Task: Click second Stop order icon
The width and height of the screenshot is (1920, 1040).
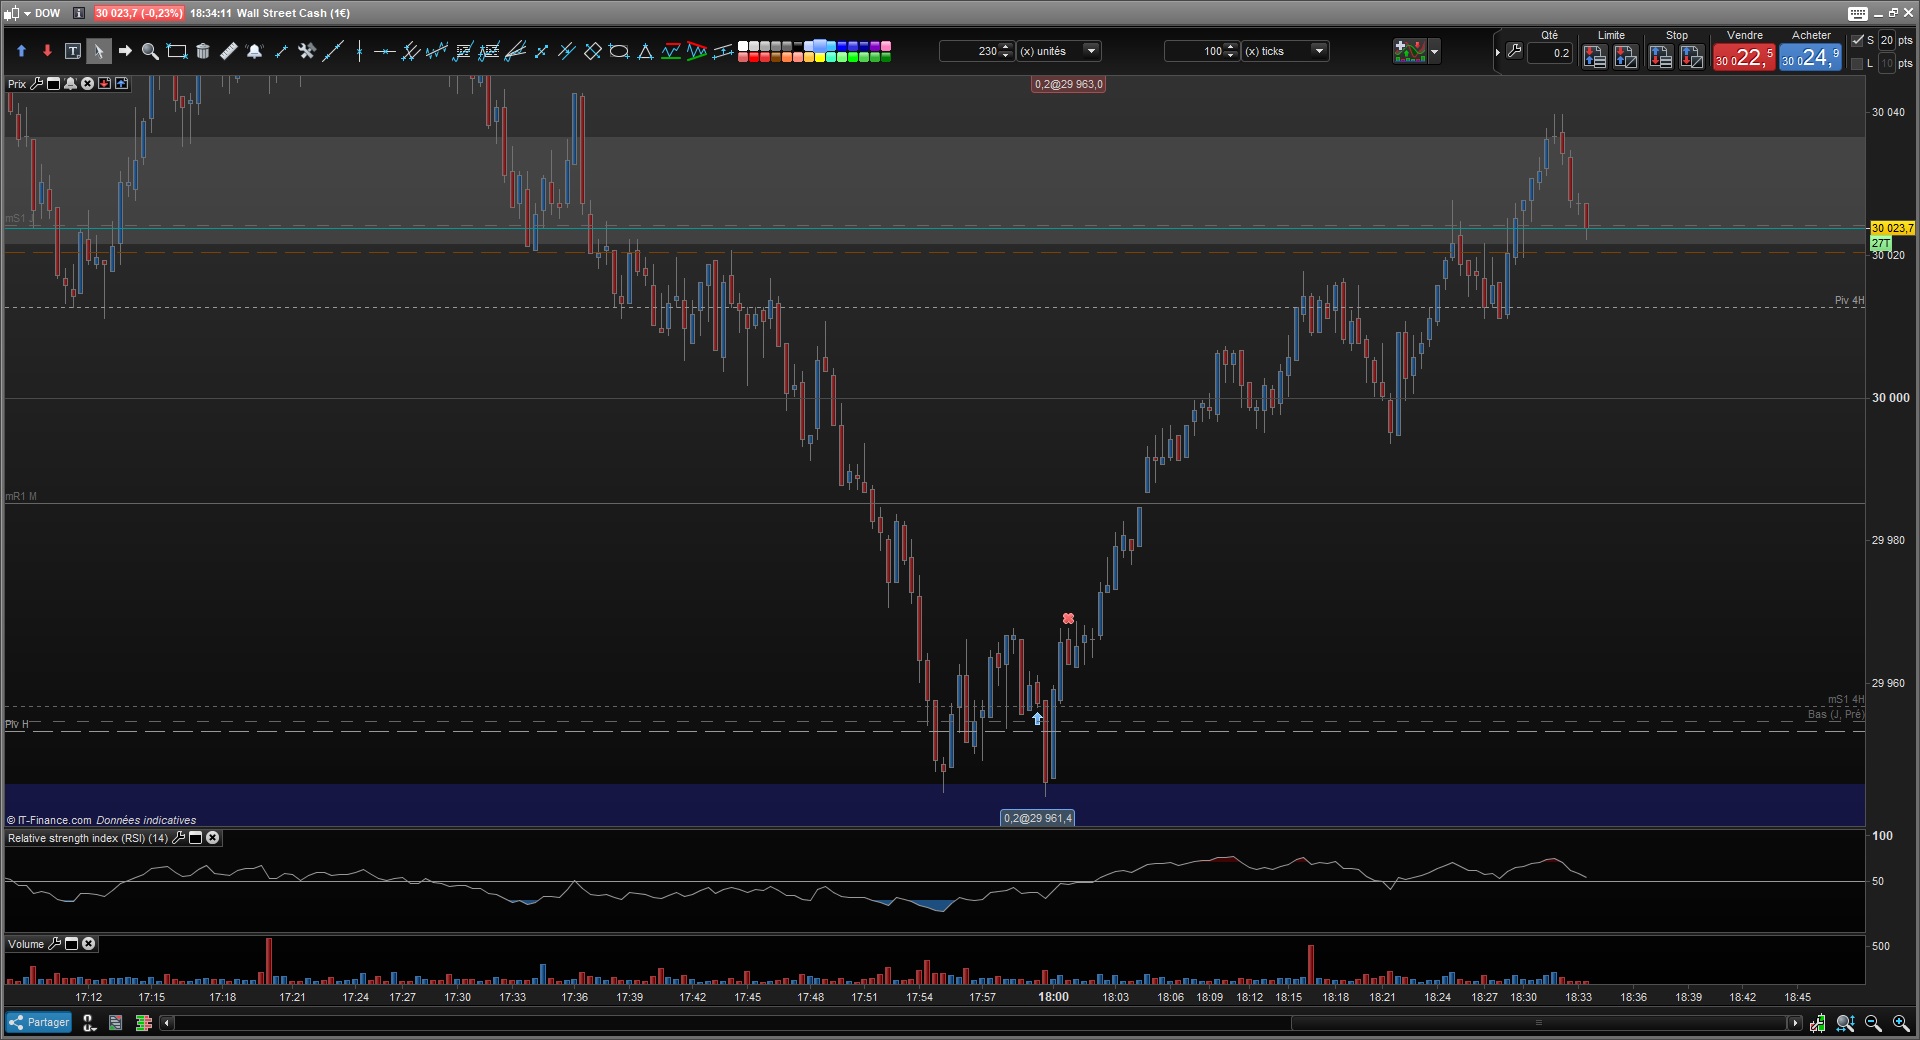Action: (1692, 57)
